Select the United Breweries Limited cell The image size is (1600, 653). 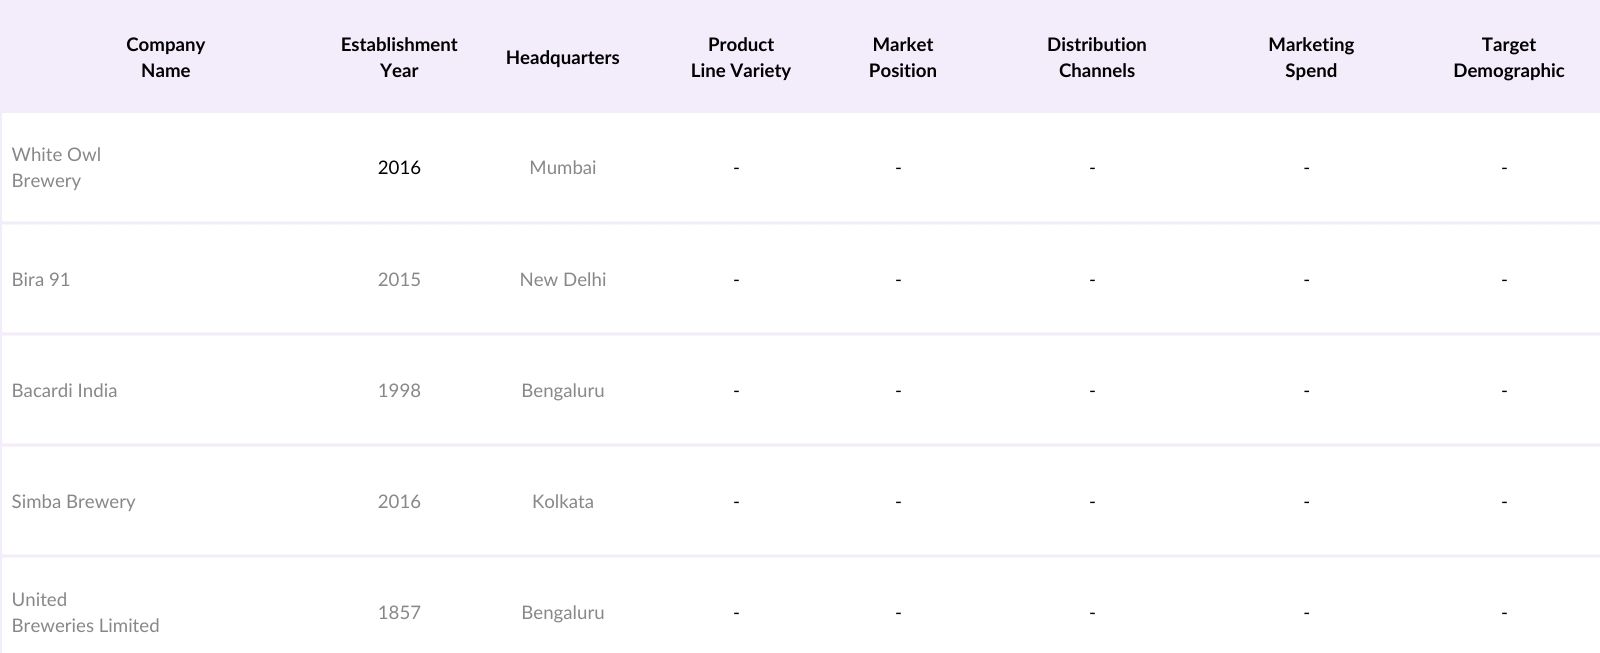85,612
